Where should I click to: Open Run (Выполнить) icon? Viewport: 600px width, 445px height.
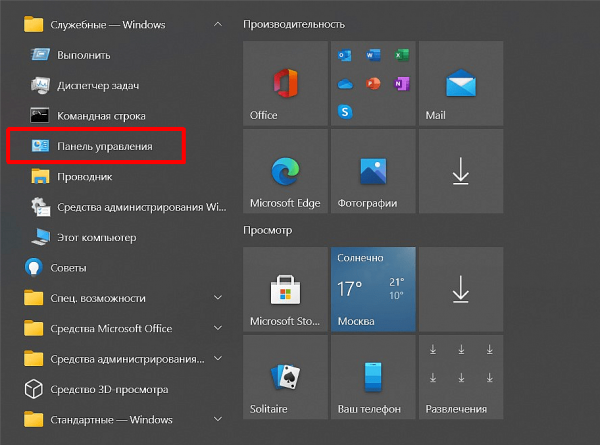[x=40, y=55]
